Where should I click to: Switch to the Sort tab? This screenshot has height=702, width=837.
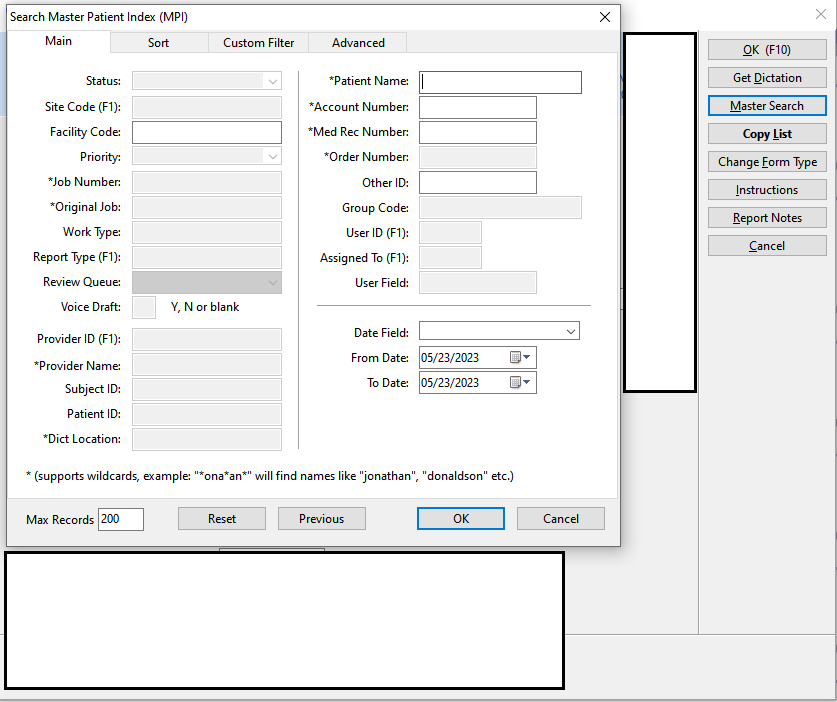coord(159,43)
